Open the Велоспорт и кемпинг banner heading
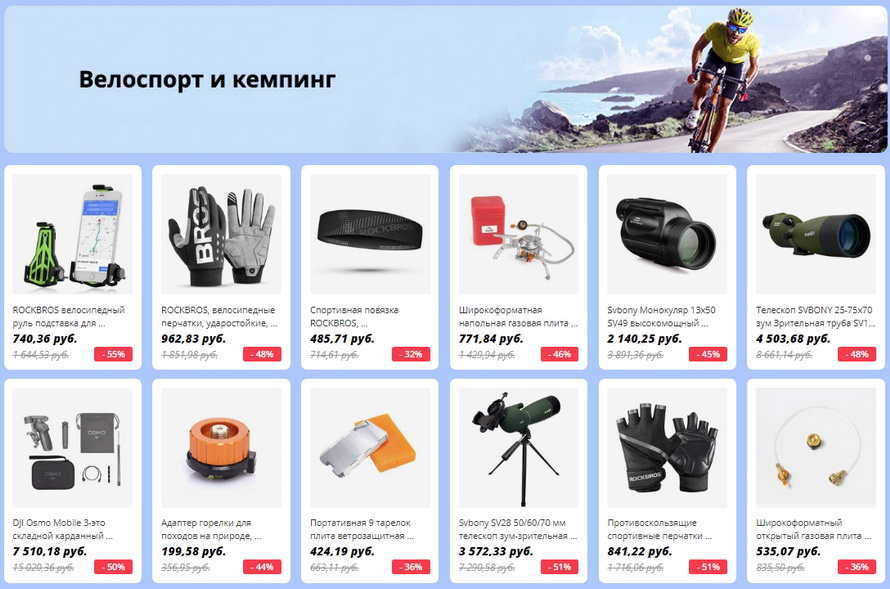This screenshot has height=589, width=890. 207,79
